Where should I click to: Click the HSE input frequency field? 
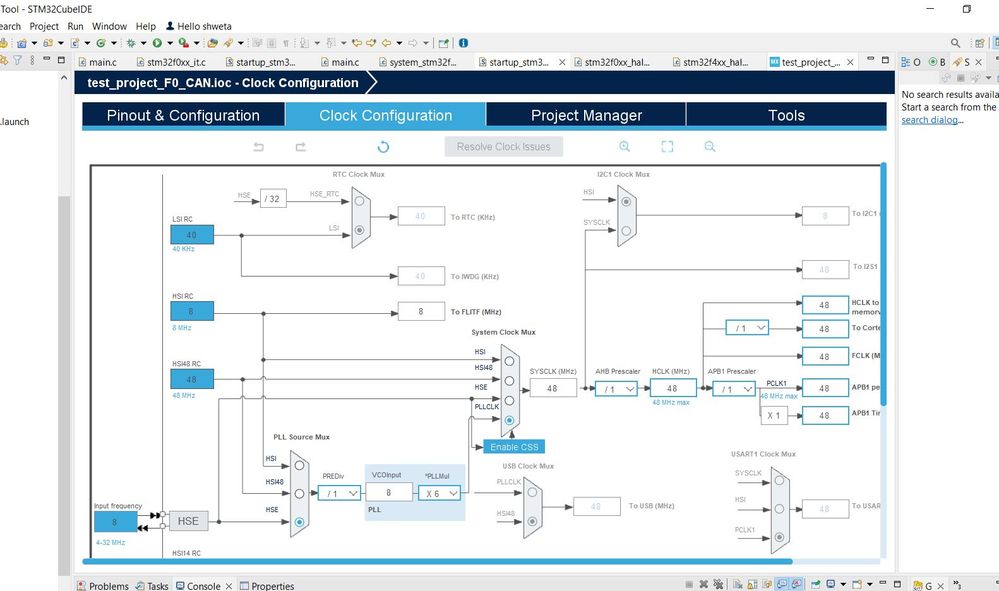tap(115, 522)
